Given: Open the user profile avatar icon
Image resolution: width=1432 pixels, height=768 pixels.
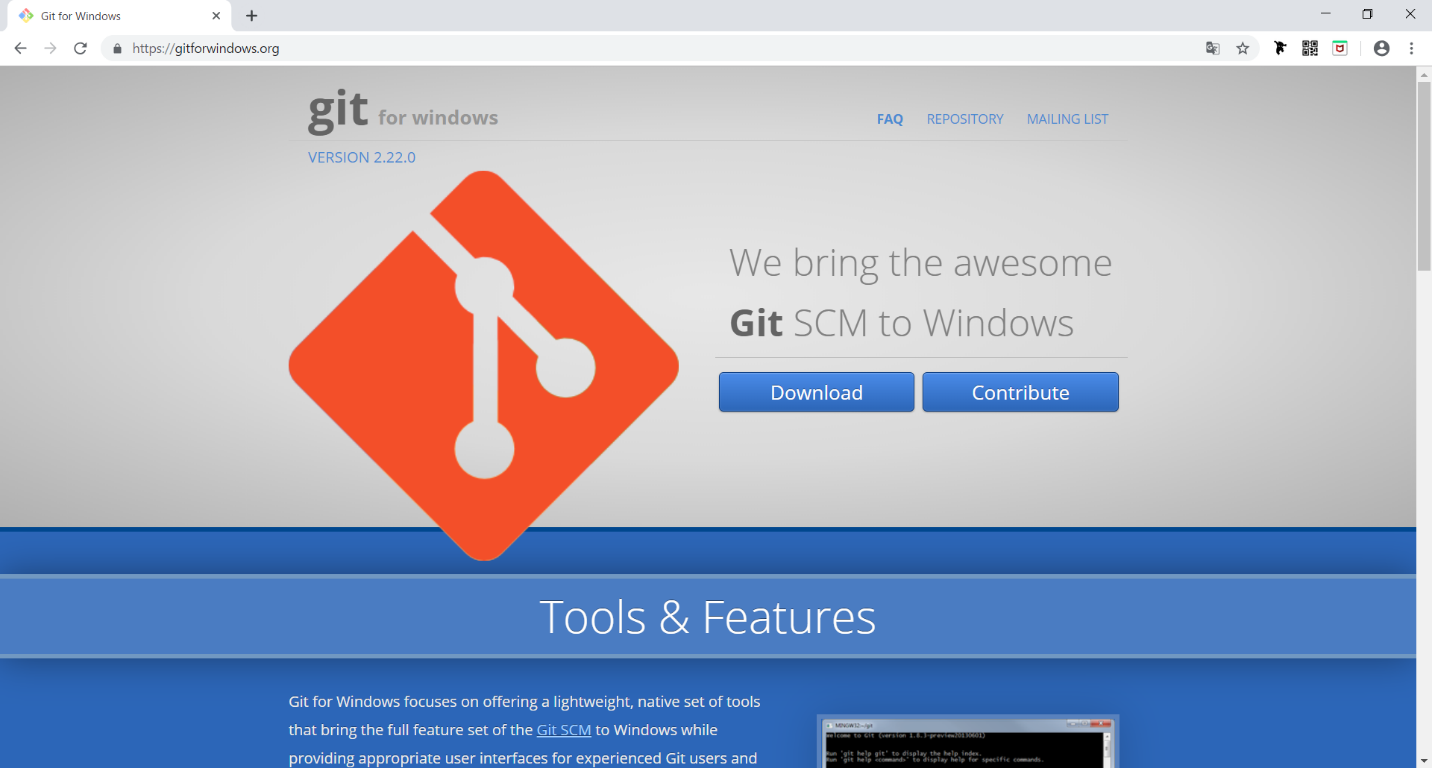Looking at the screenshot, I should pos(1381,48).
